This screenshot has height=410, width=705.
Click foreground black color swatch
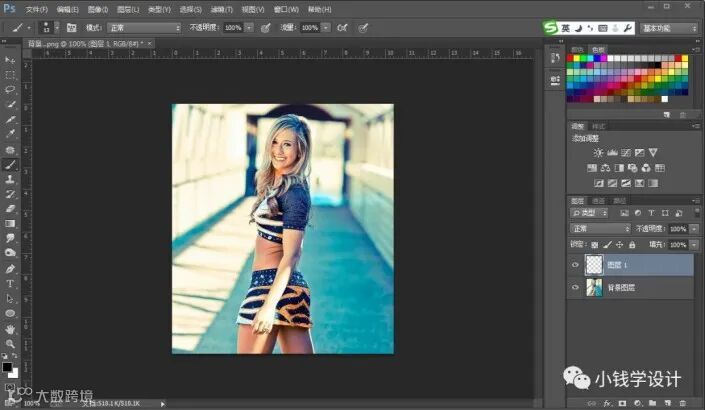[7, 367]
